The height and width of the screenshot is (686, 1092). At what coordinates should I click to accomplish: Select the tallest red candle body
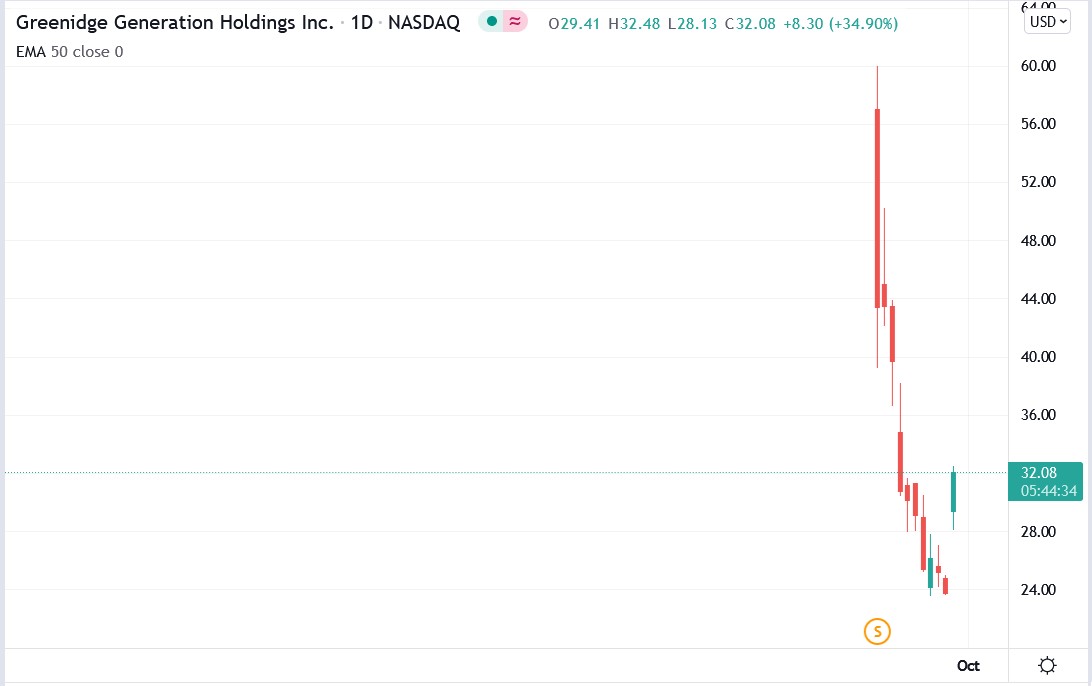coord(878,208)
